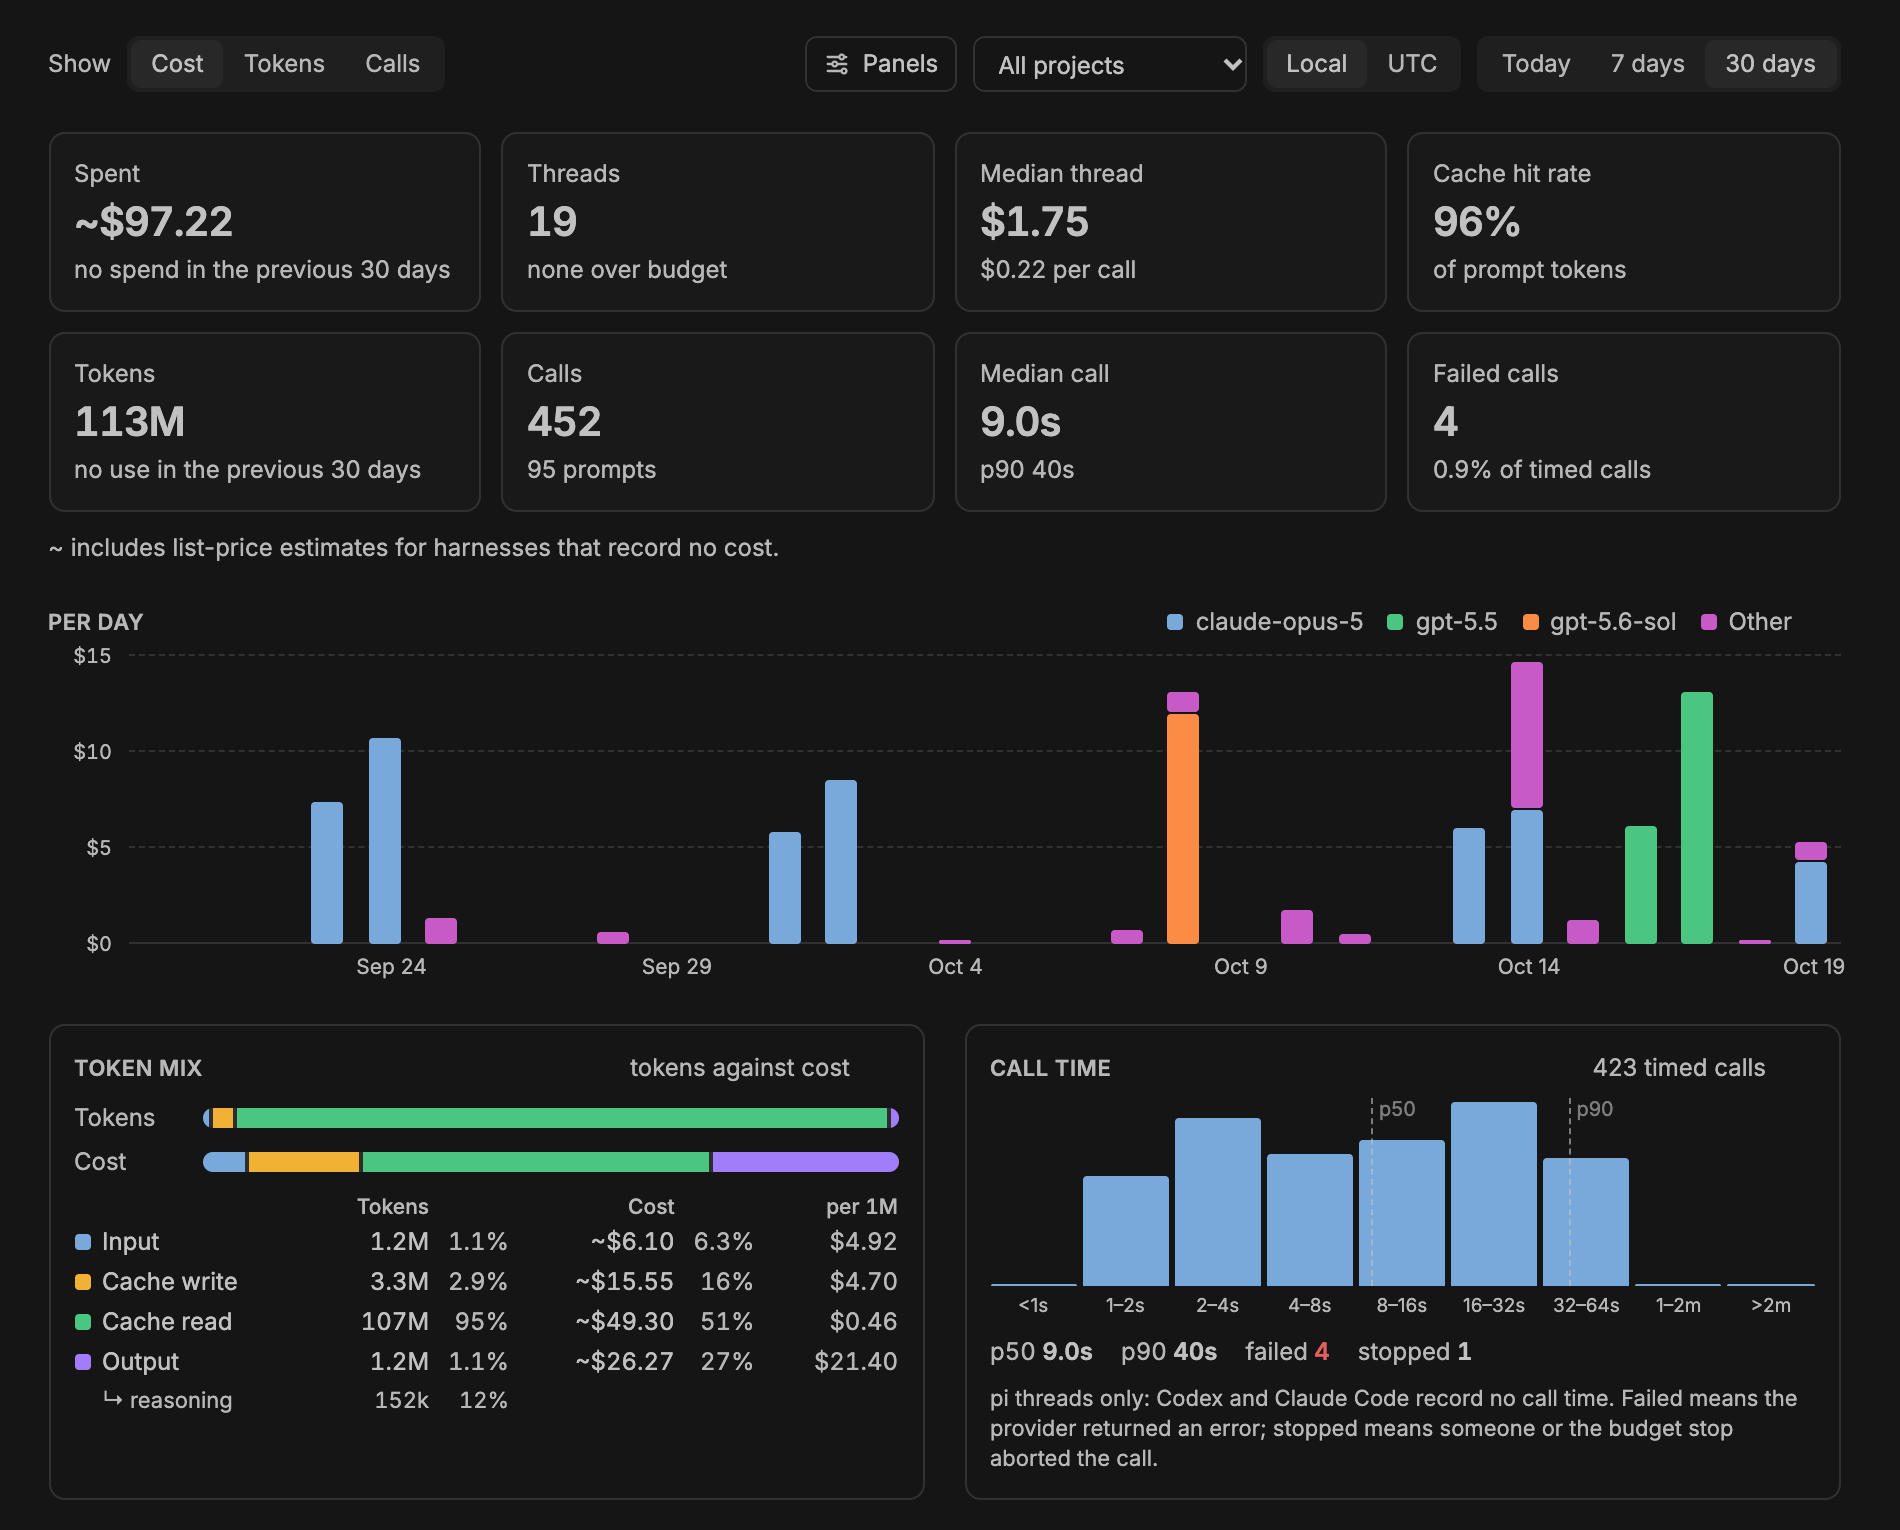Screen dimensions: 1900x1530
Task: Click the Median thread $1.75 card
Action: tap(1171, 222)
